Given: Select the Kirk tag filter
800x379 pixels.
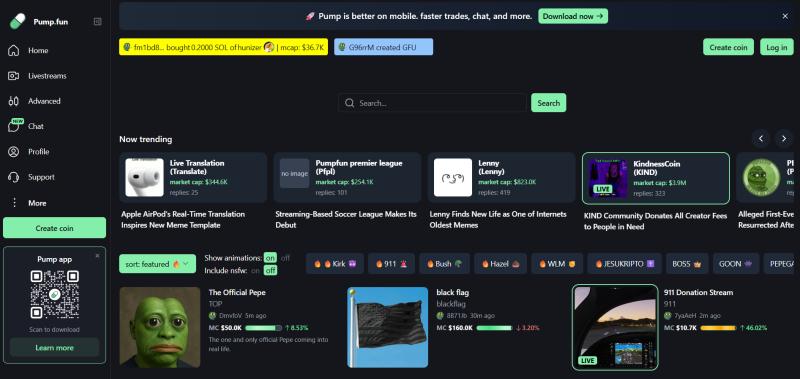Looking at the screenshot, I should (x=335, y=264).
